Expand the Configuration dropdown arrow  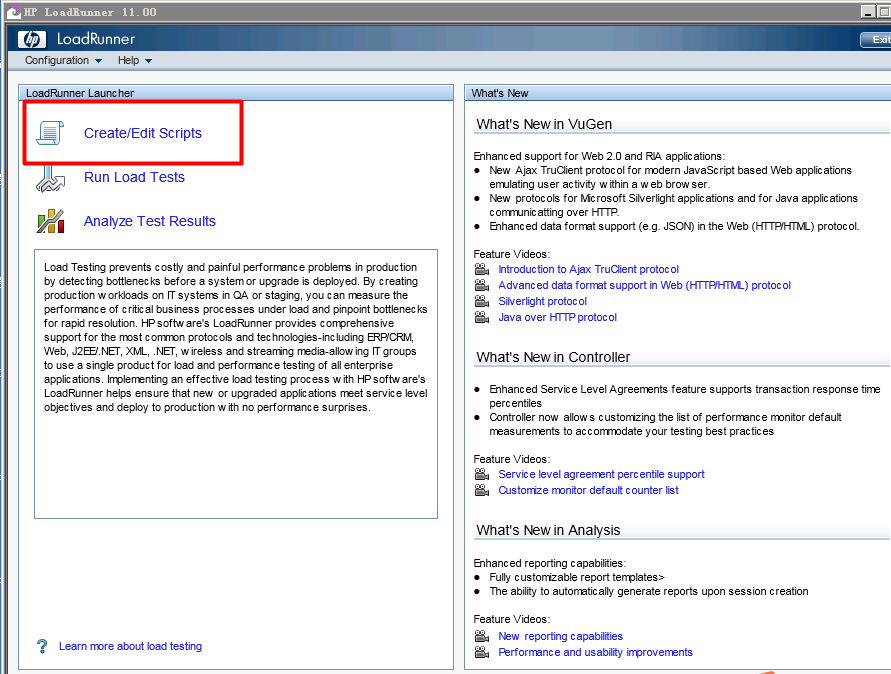(98, 61)
